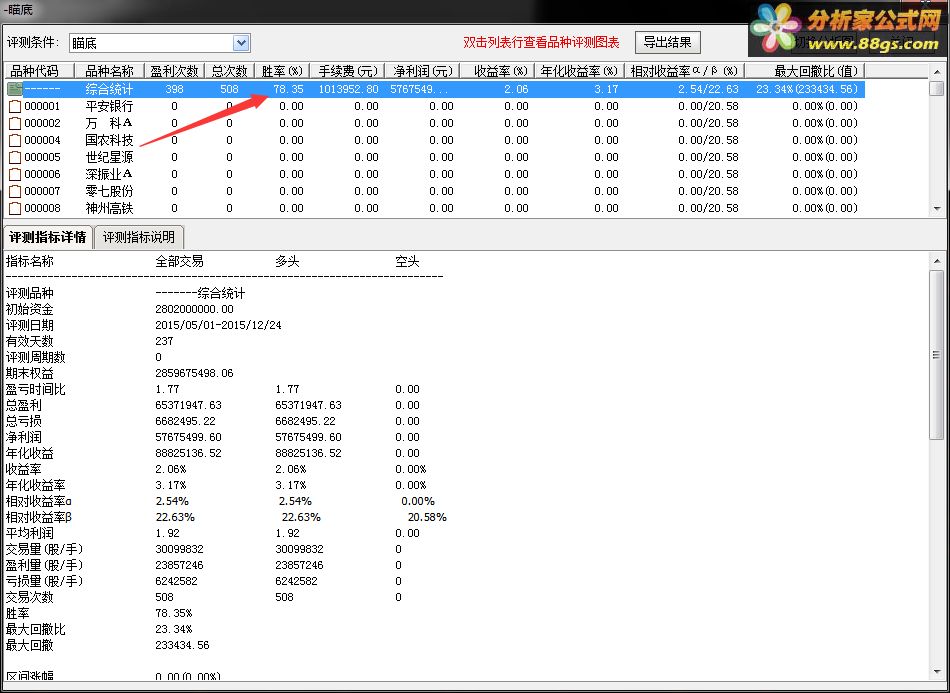
Task: Click the document icon beside 000001
Action: click(x=15, y=107)
